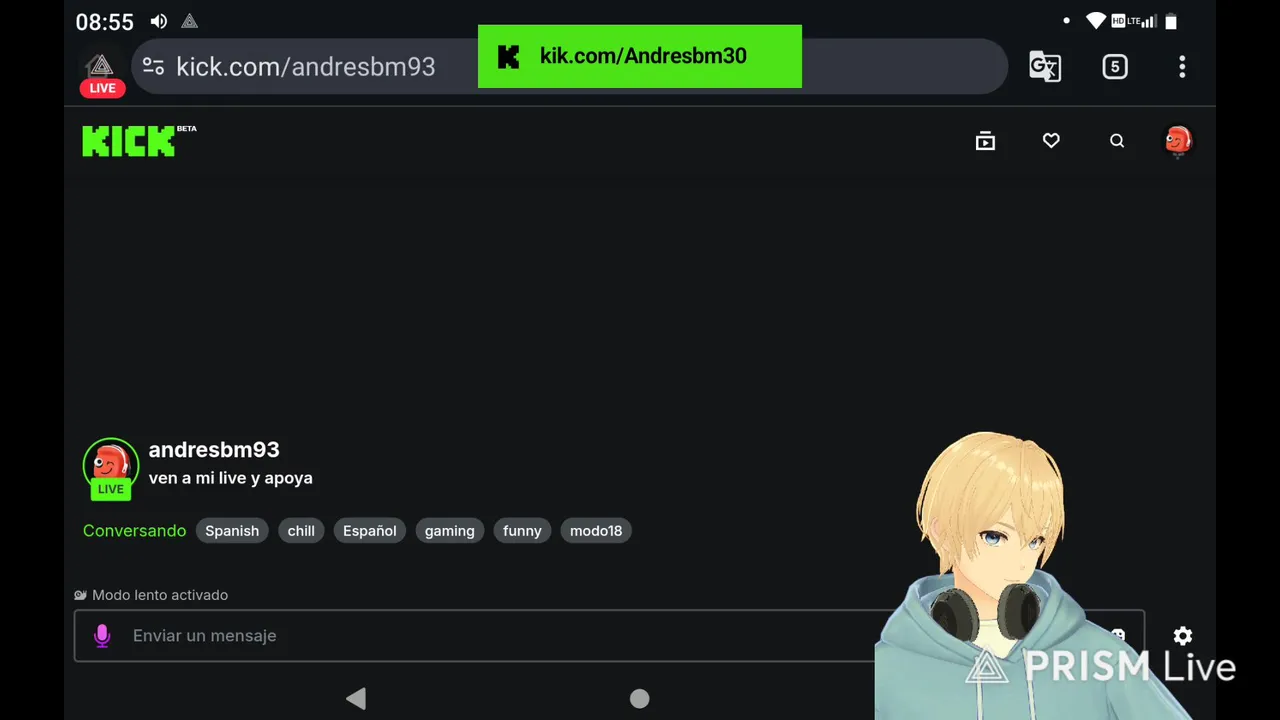Tap the PRISM LIVE badge icon
This screenshot has width=1280, height=720.
pos(101,74)
